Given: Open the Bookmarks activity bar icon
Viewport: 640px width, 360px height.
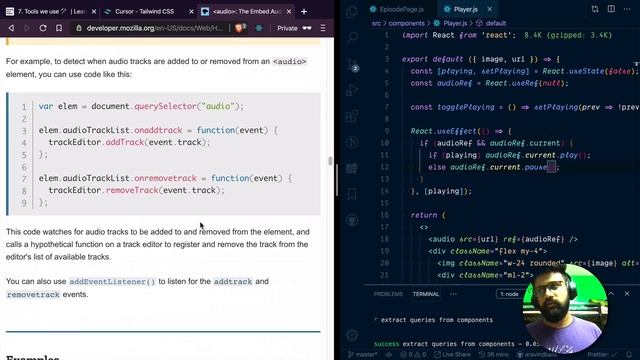Looking at the screenshot, I should tap(352, 194).
